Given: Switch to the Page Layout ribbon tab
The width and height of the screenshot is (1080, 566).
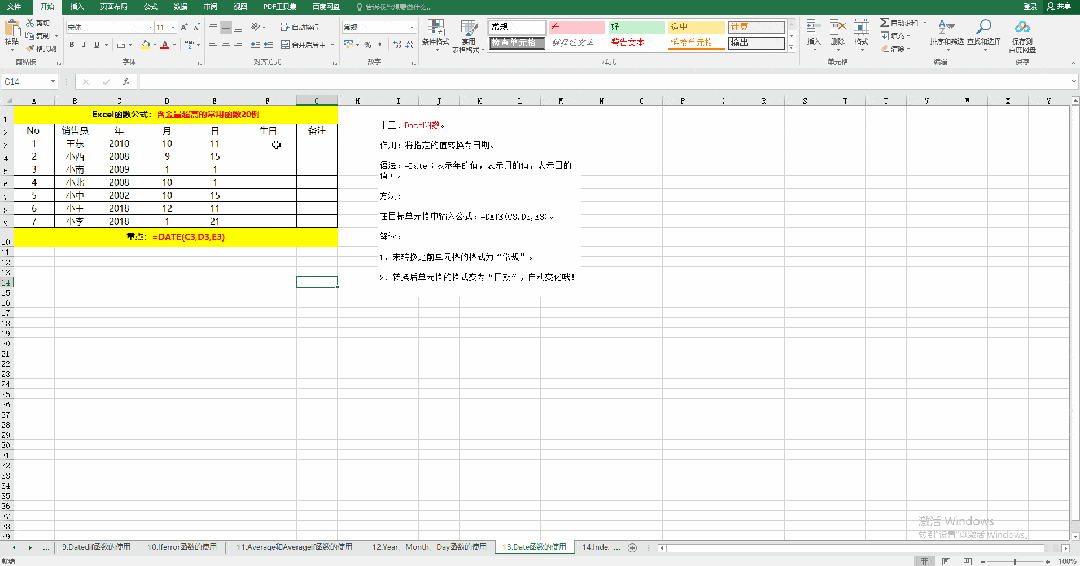Looking at the screenshot, I should coord(114,6).
